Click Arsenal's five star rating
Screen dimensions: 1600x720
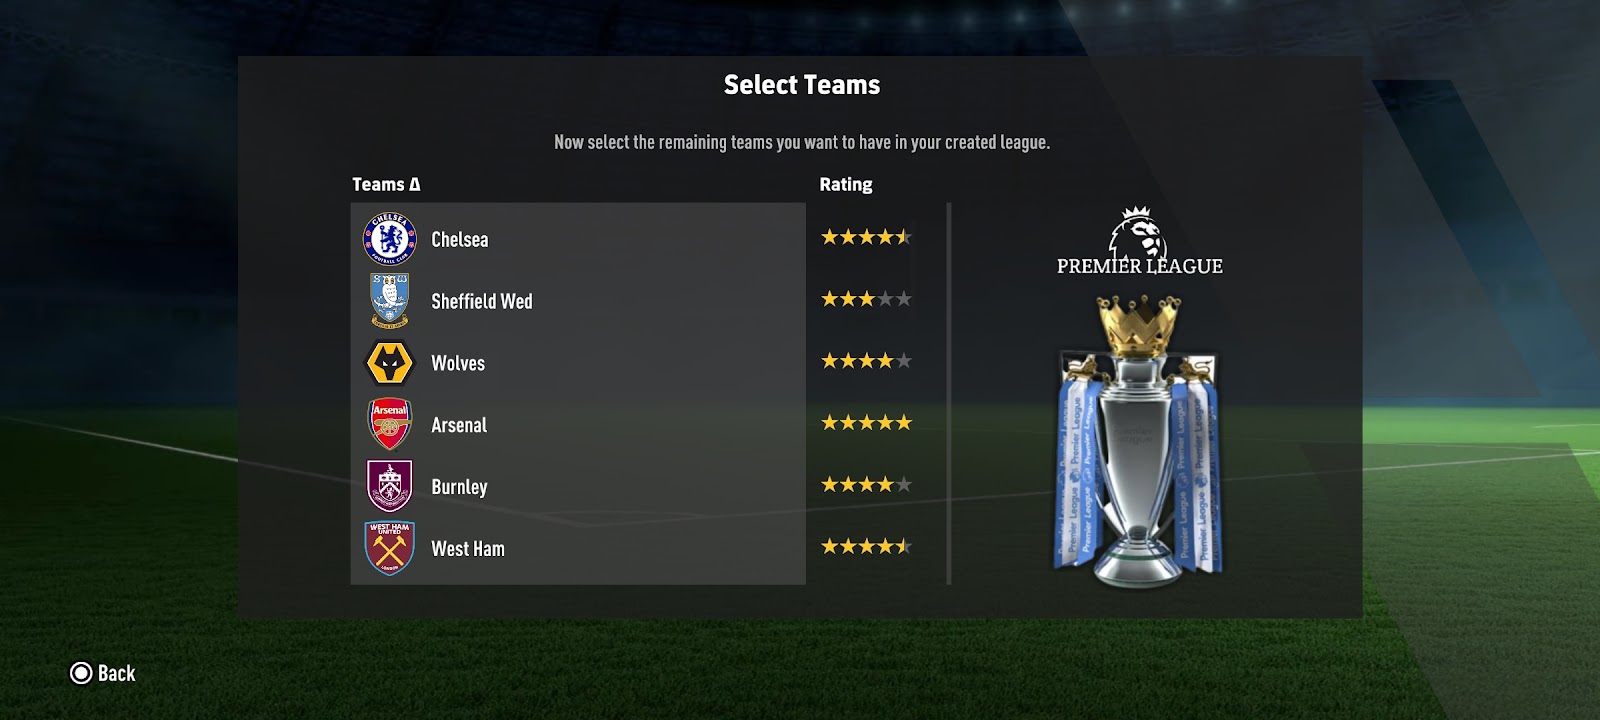click(x=866, y=423)
